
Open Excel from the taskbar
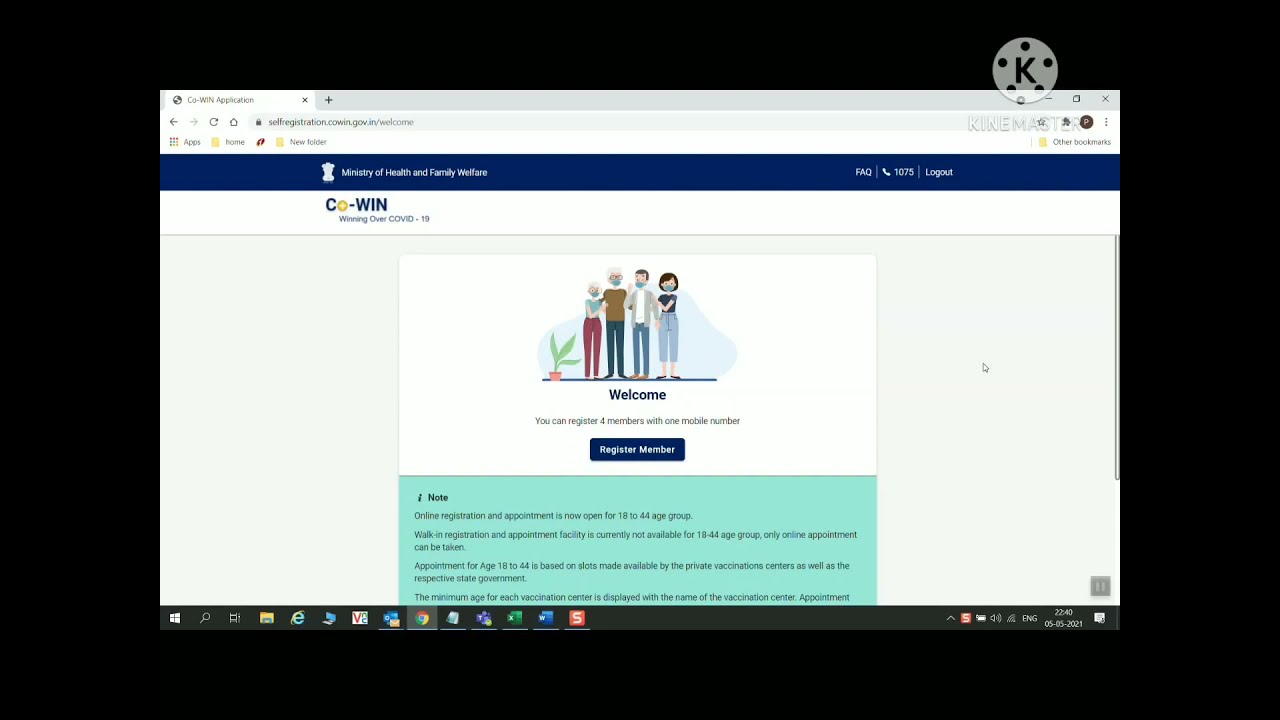(515, 618)
